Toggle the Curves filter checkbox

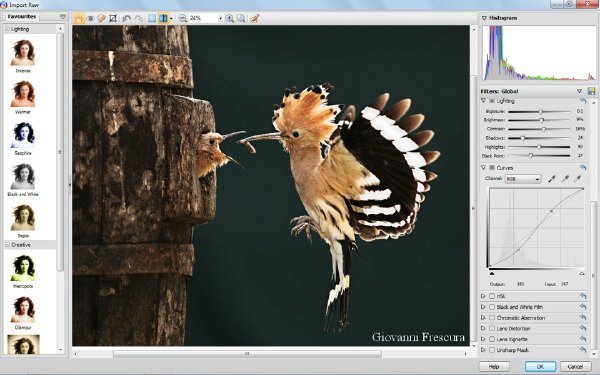tap(492, 168)
